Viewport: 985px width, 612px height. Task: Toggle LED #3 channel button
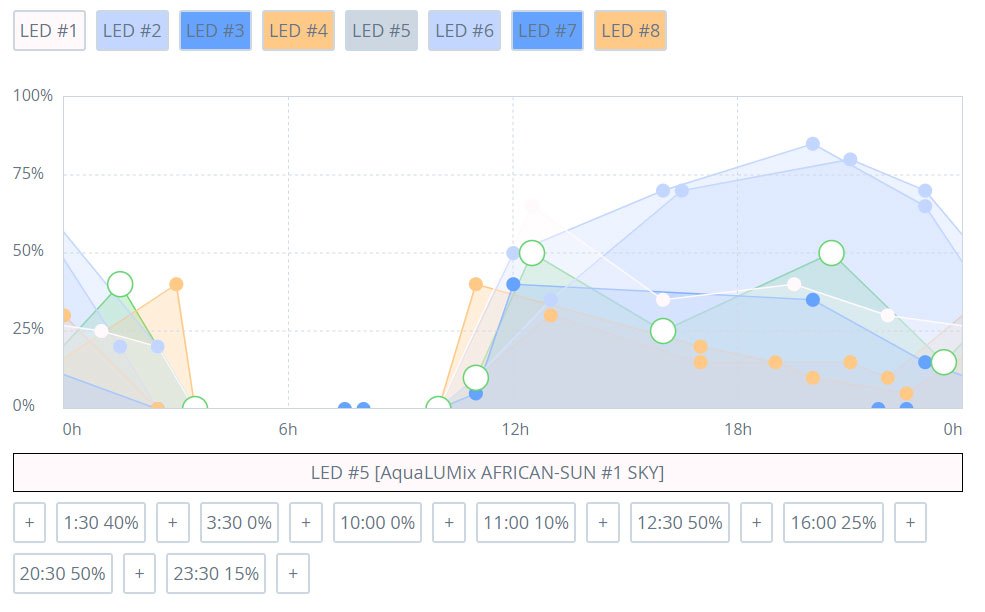point(215,30)
